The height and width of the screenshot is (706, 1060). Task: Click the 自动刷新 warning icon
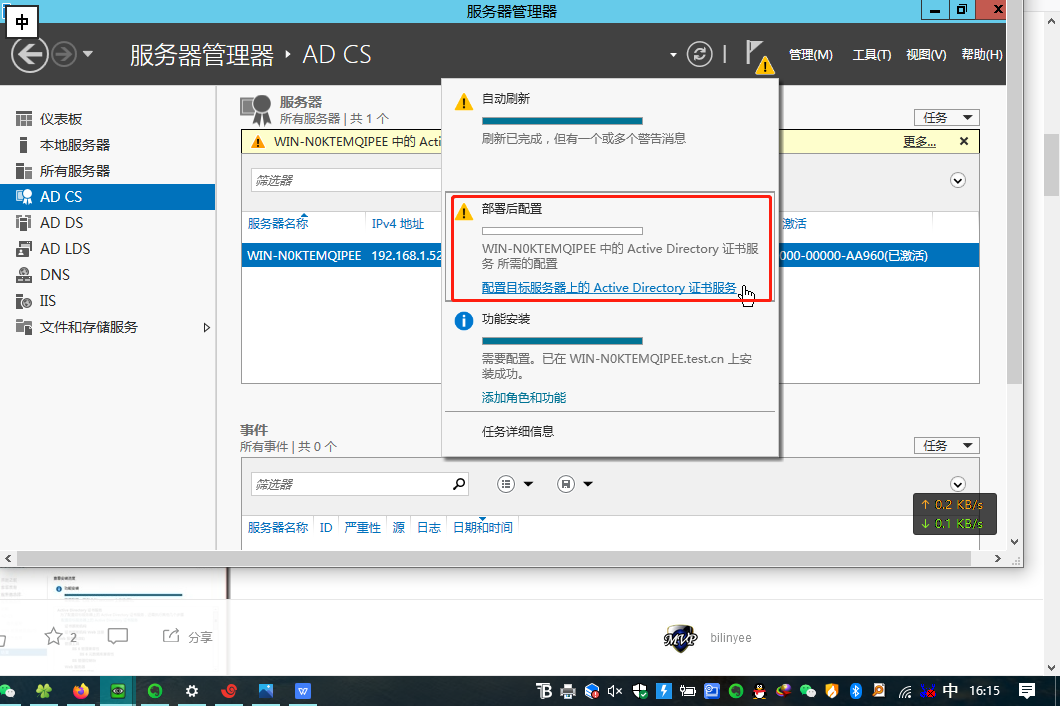[x=464, y=101]
